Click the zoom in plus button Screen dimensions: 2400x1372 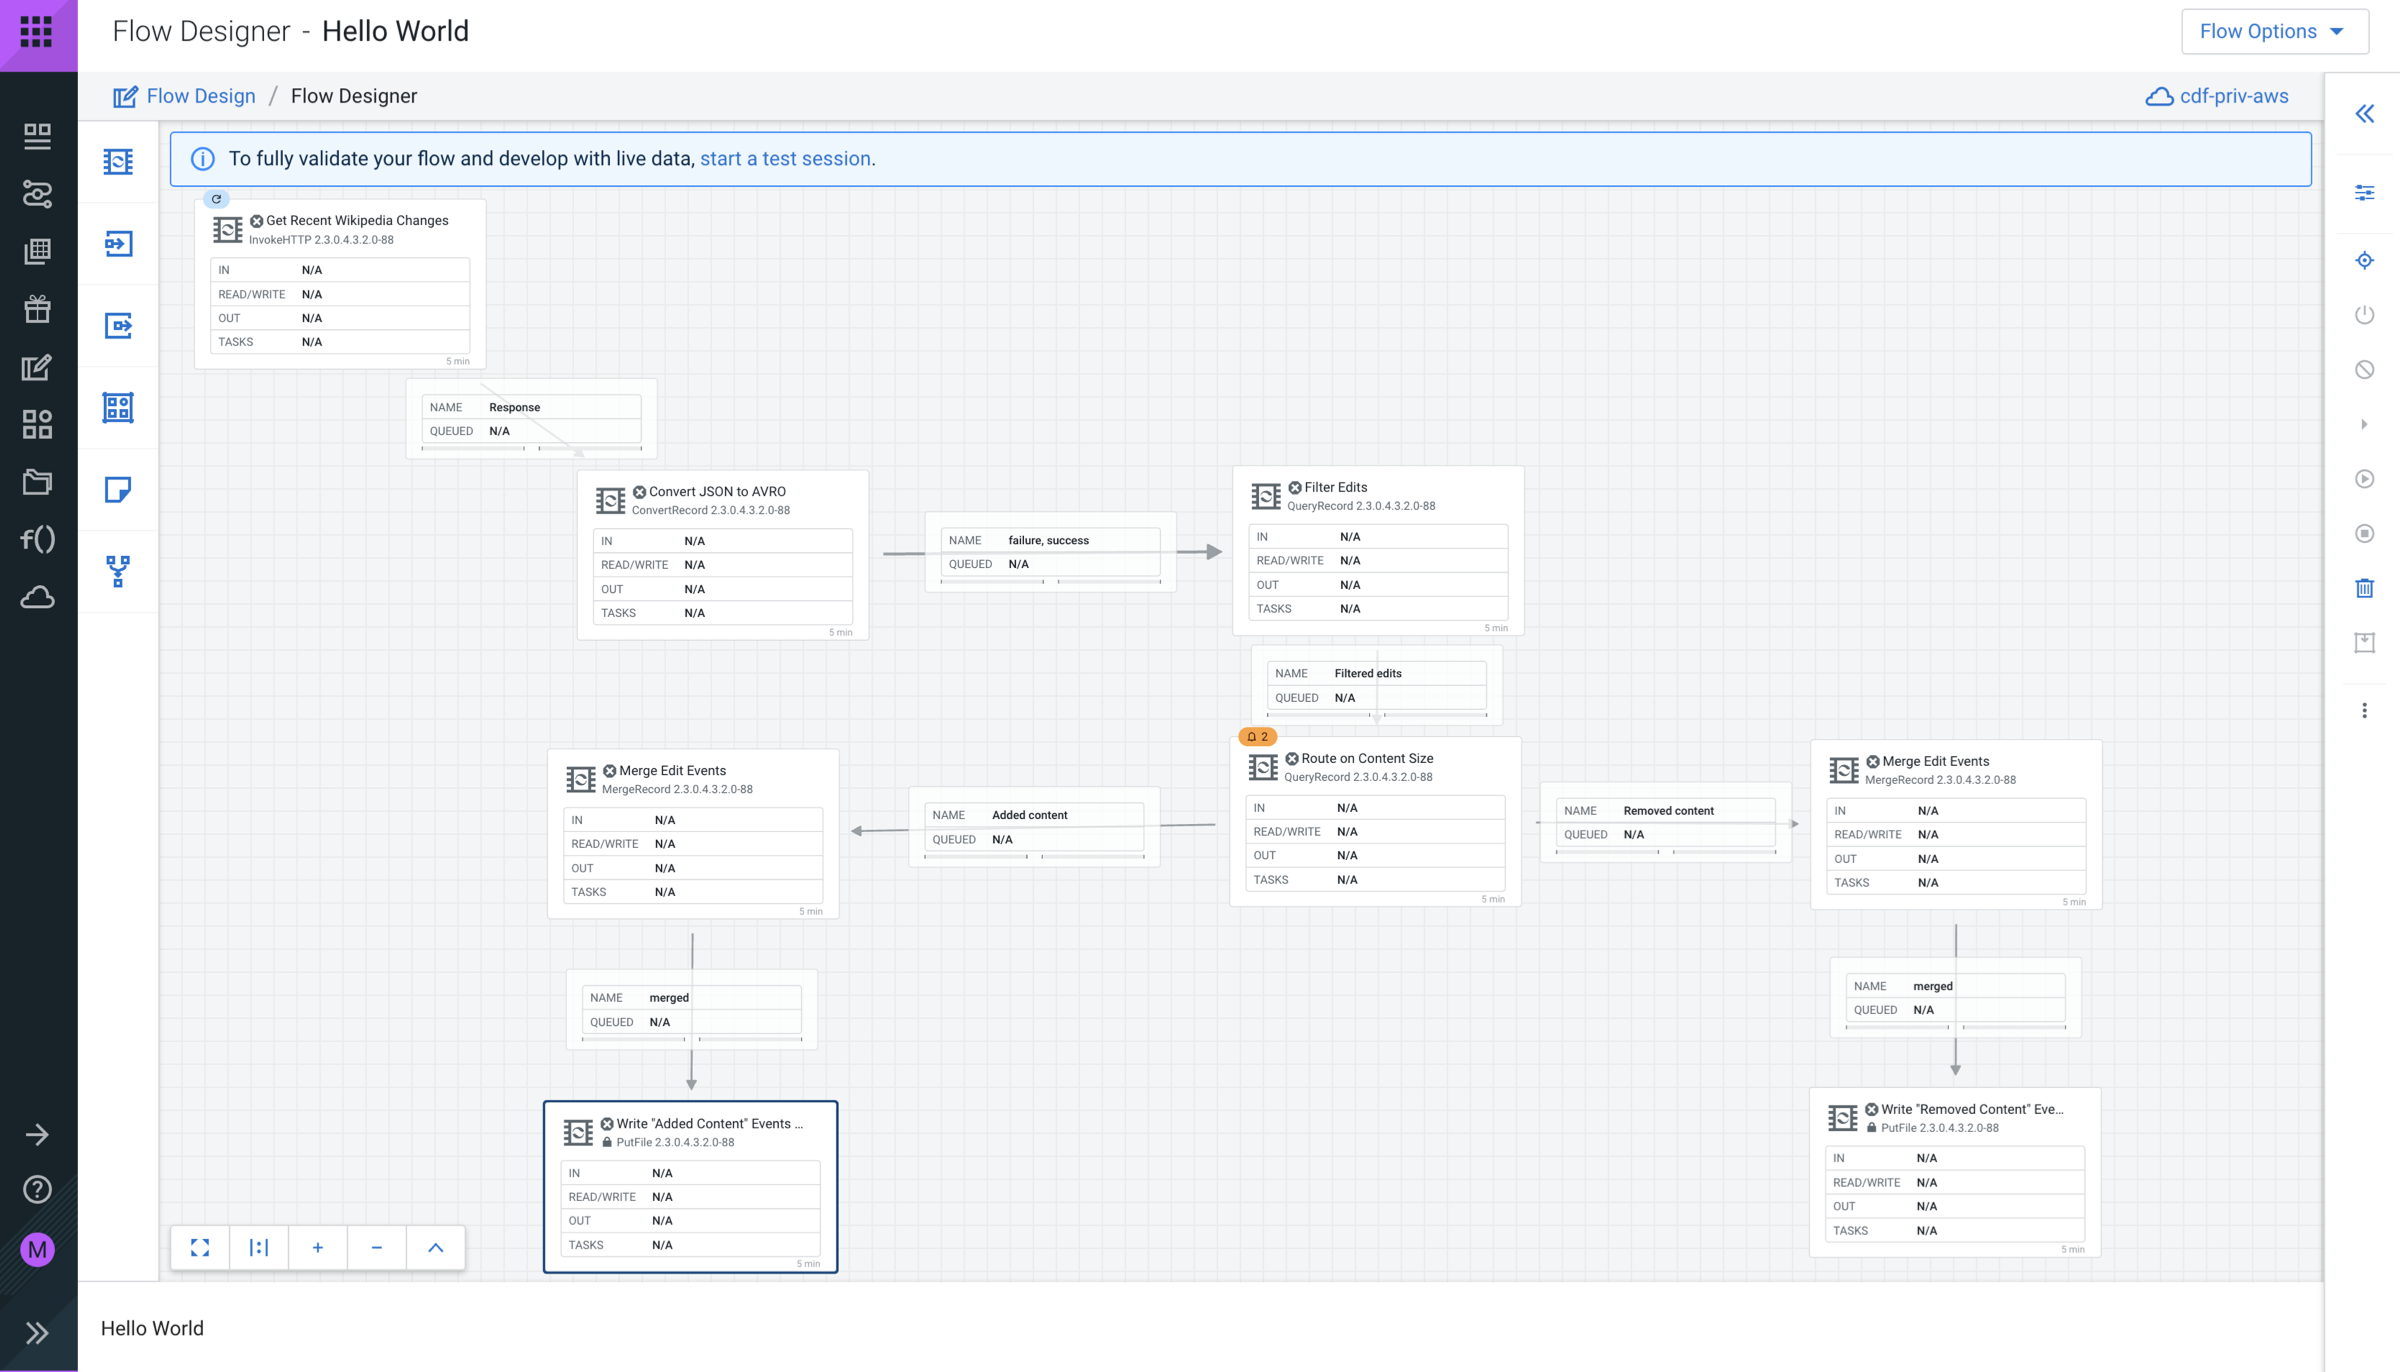pos(317,1247)
